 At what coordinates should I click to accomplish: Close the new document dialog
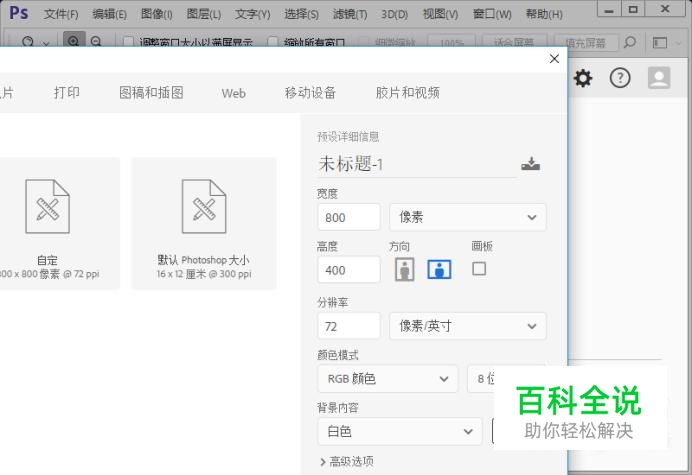pos(554,59)
